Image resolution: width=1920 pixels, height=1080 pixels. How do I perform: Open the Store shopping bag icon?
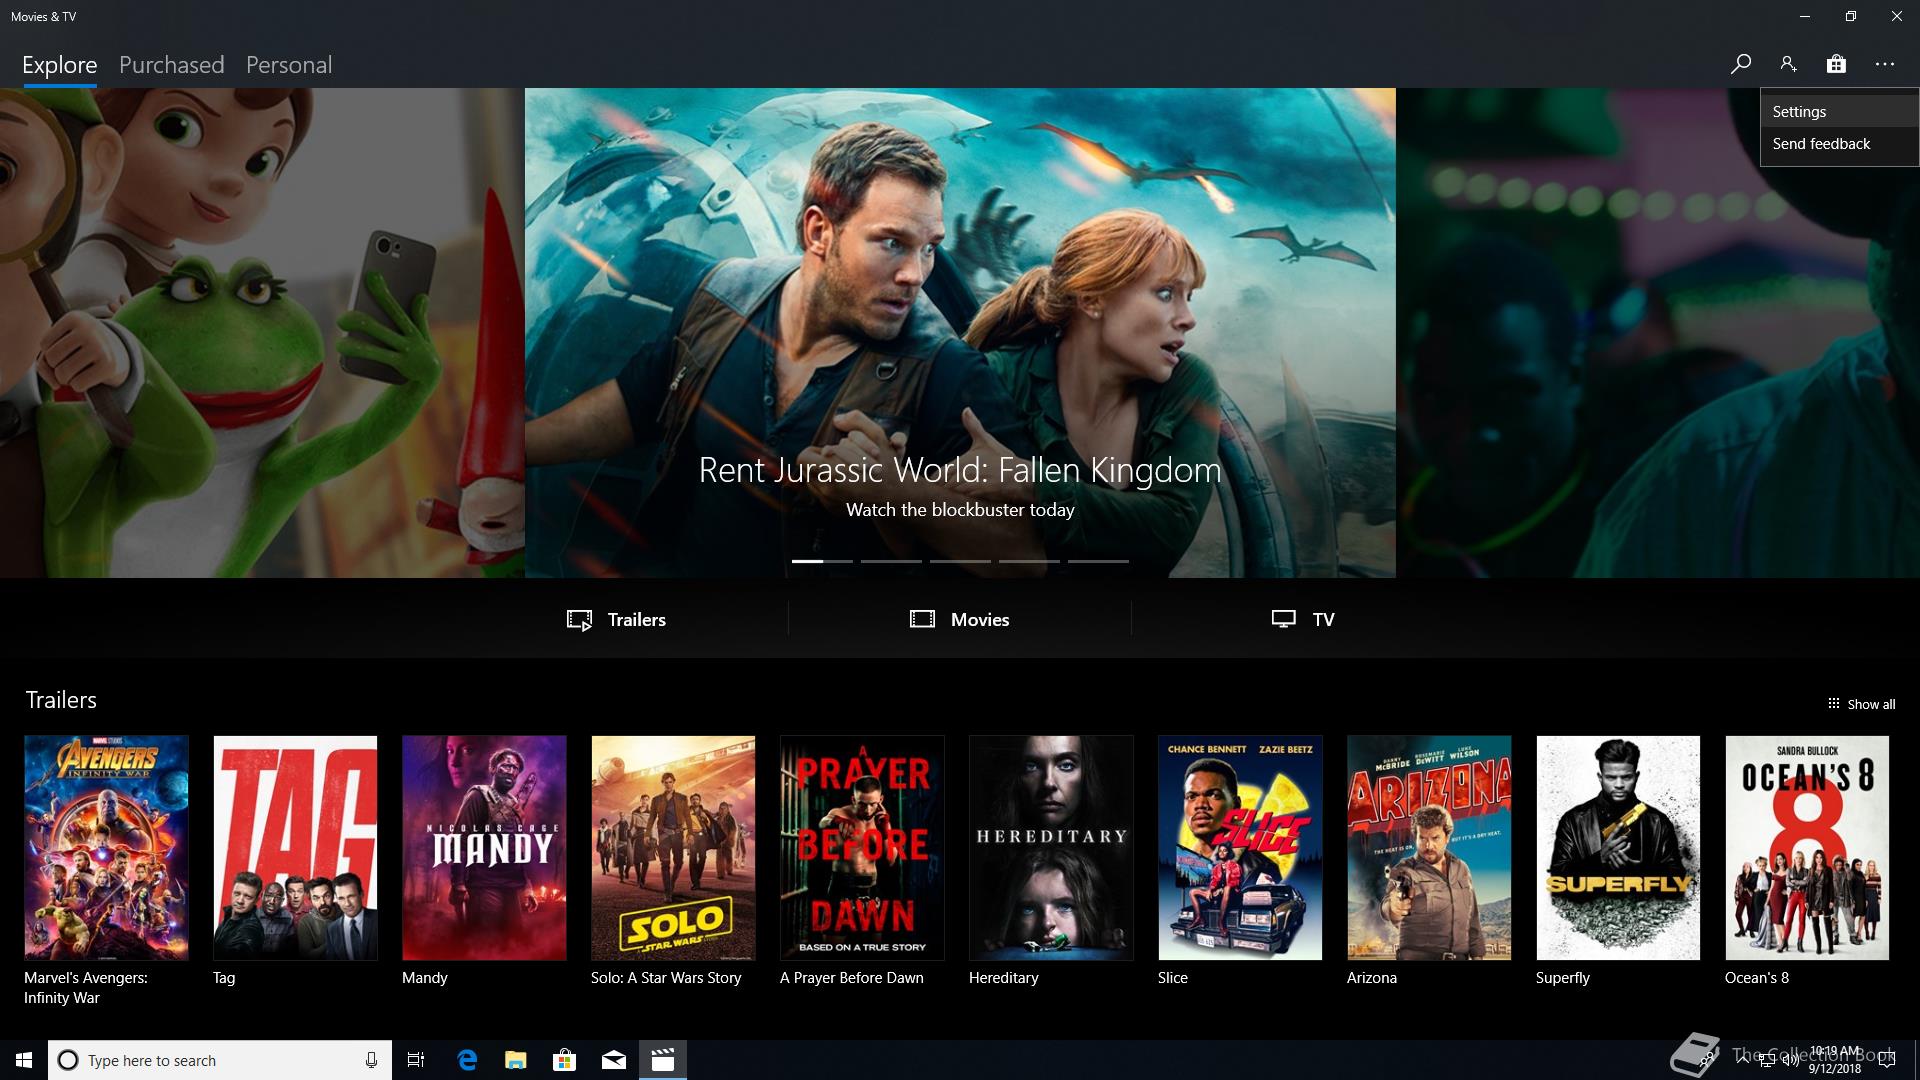[x=1836, y=64]
